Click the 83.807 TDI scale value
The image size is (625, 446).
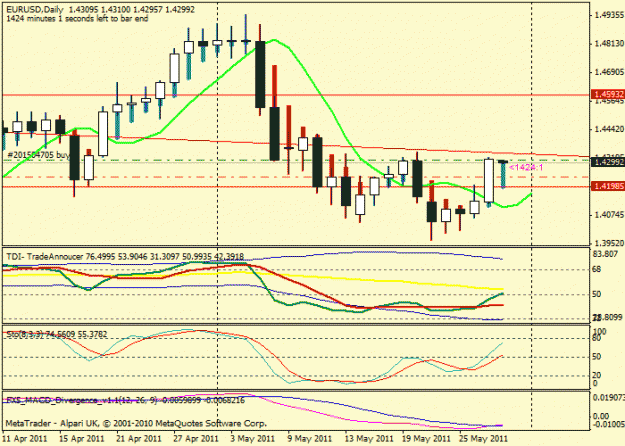605,254
